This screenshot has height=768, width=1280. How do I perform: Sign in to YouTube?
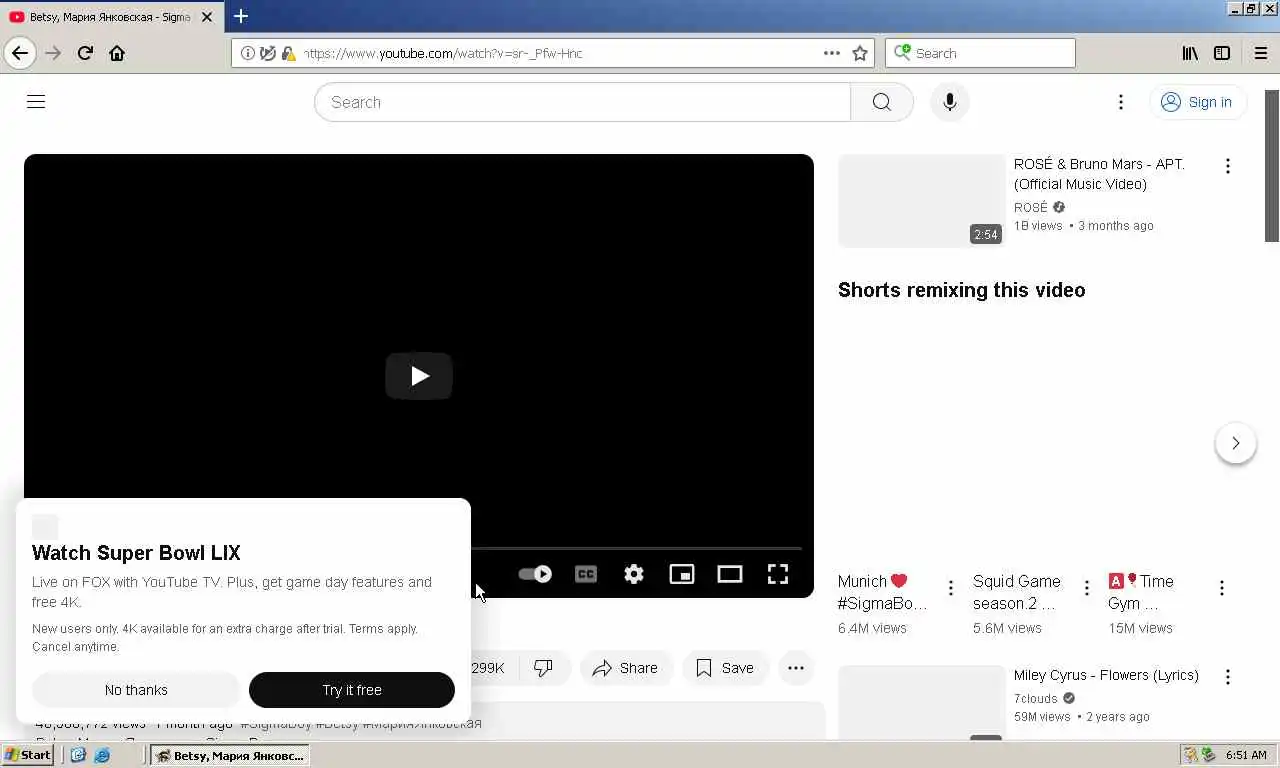(x=1197, y=102)
